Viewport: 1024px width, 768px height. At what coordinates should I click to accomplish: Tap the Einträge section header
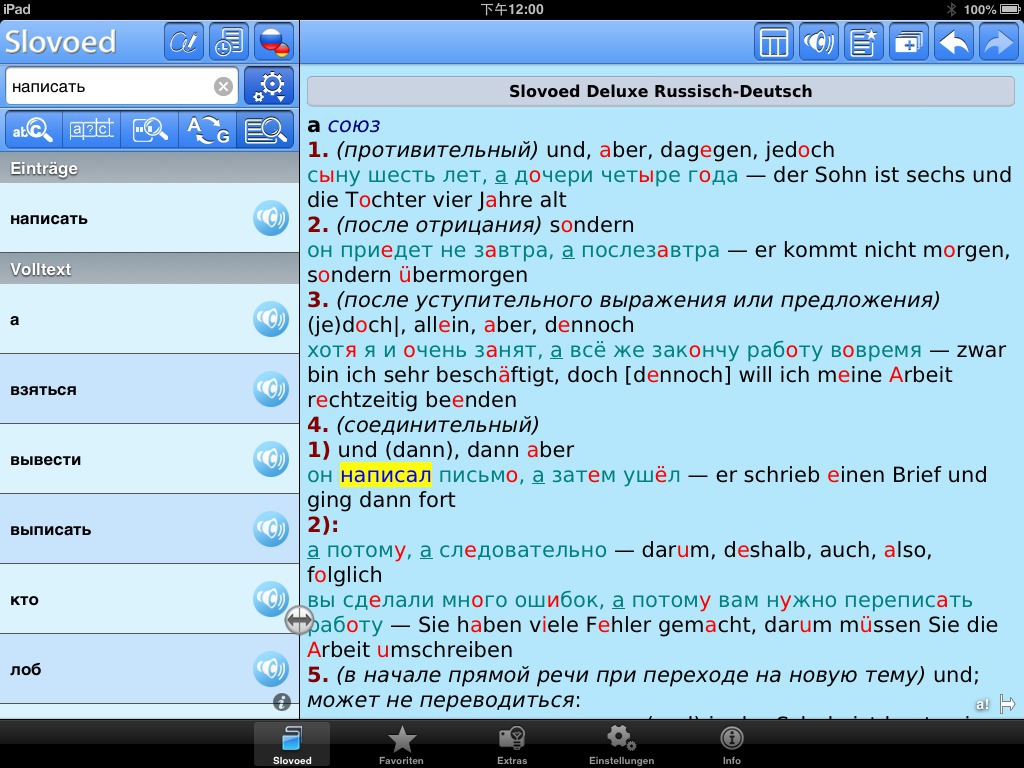coord(150,168)
